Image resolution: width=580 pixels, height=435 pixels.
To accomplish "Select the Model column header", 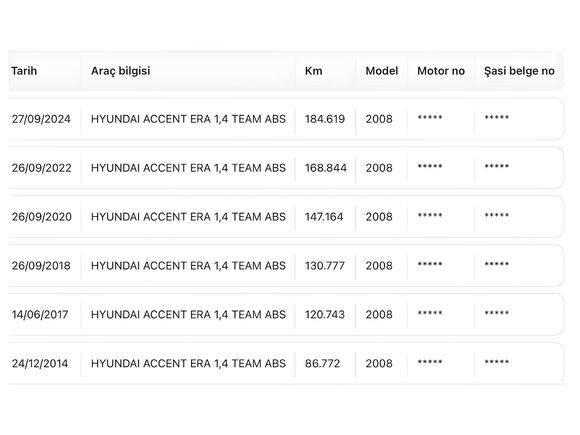I will [382, 71].
